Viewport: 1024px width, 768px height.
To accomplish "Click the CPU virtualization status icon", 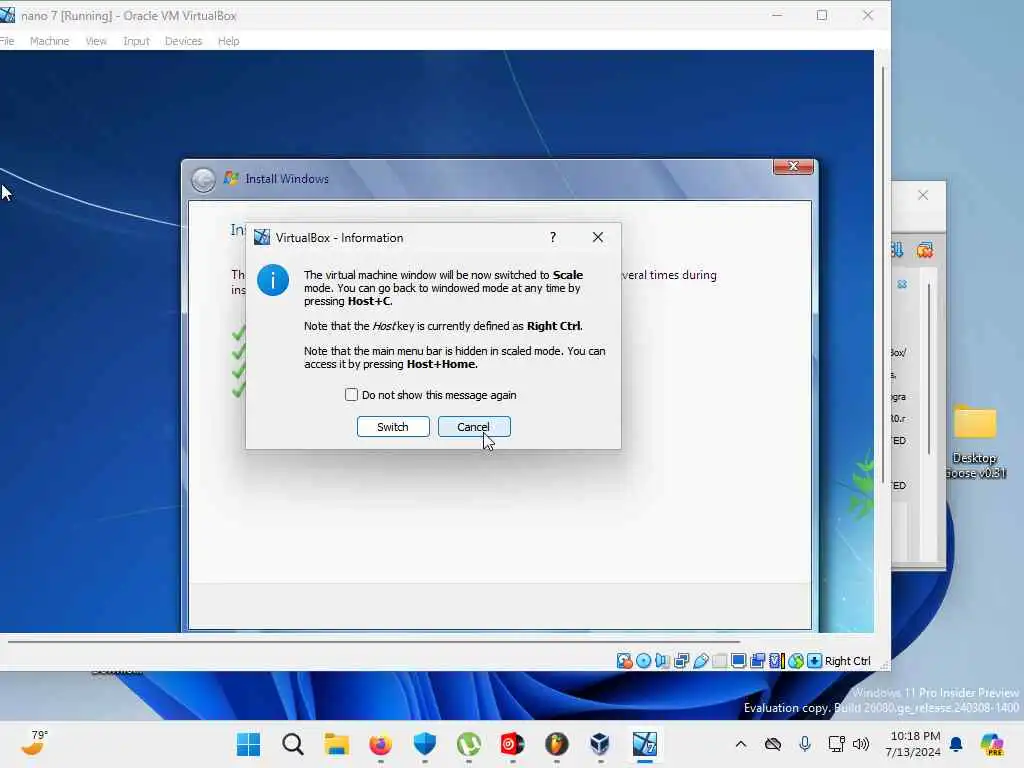I will (776, 661).
